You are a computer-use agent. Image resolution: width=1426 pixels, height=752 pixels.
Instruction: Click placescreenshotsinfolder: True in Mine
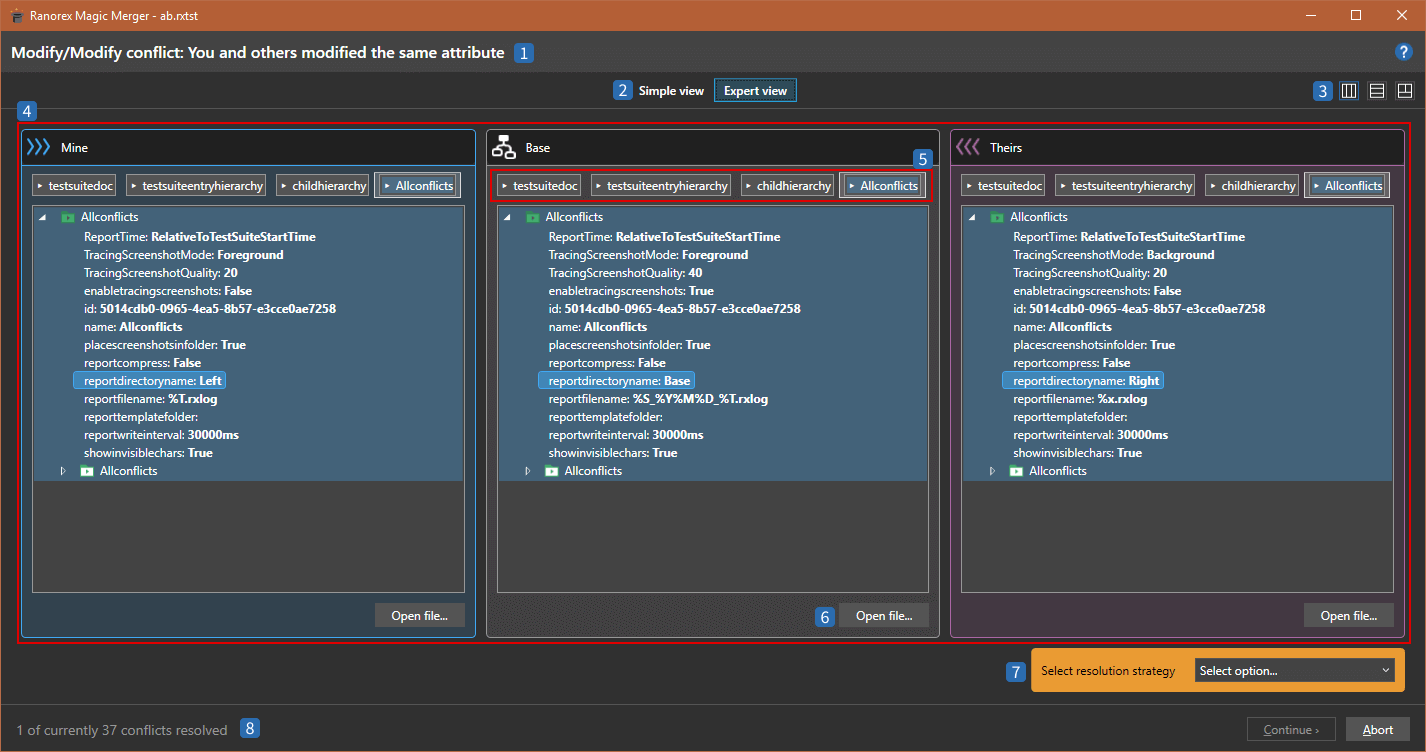coord(165,345)
